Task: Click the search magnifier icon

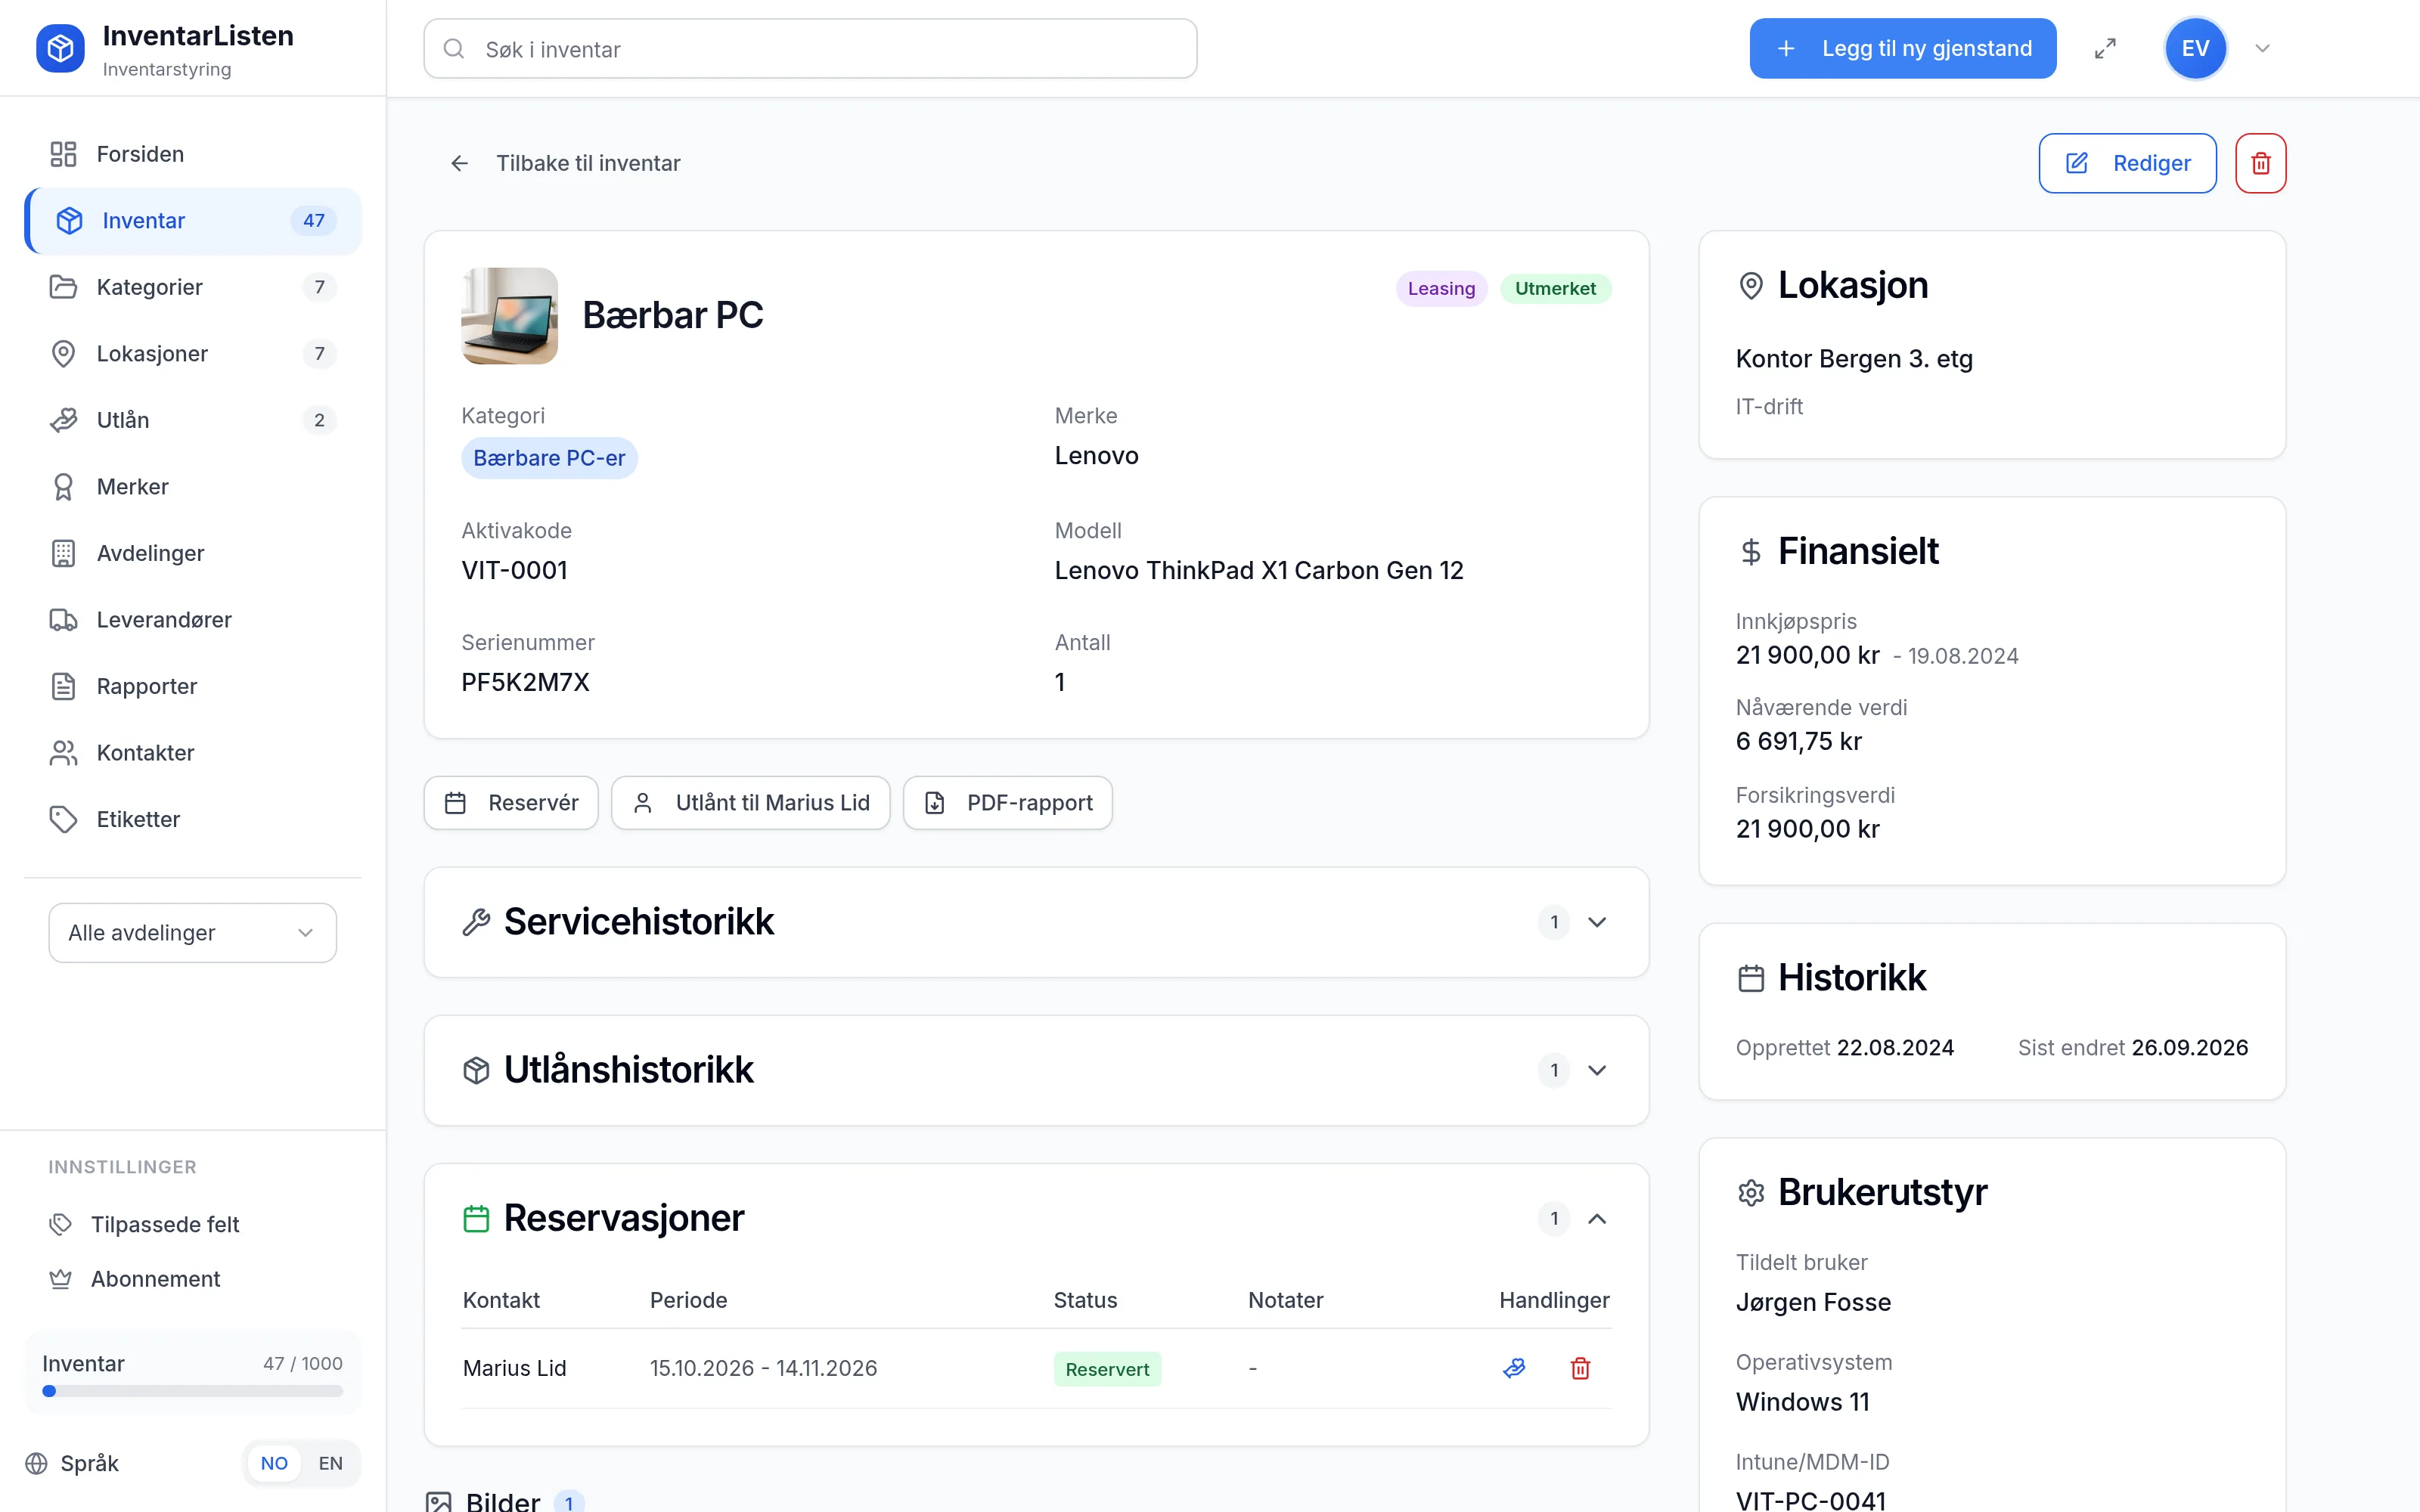Action: coord(454,48)
